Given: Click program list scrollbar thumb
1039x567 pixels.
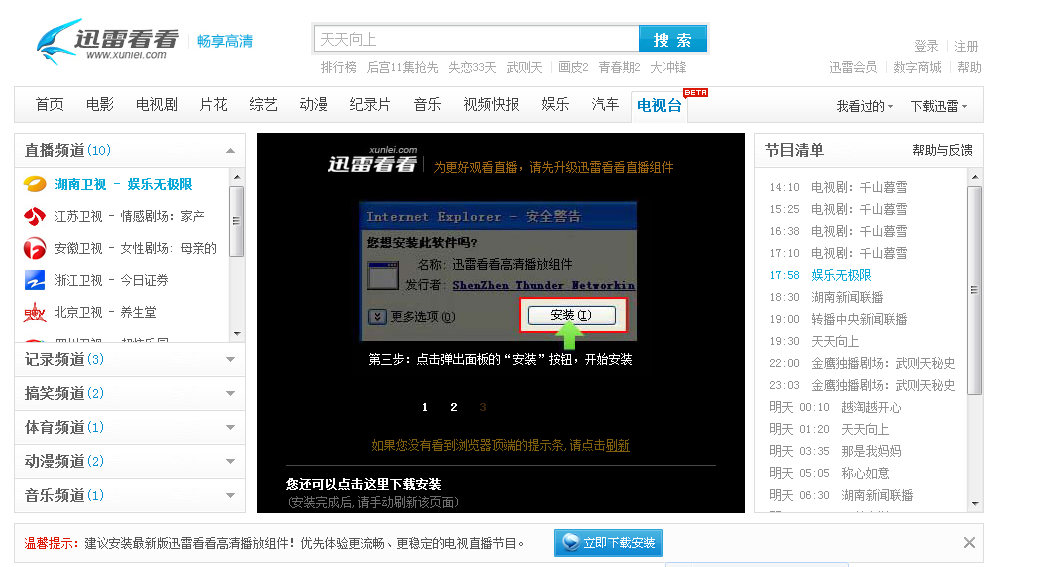Looking at the screenshot, I should (x=974, y=289).
